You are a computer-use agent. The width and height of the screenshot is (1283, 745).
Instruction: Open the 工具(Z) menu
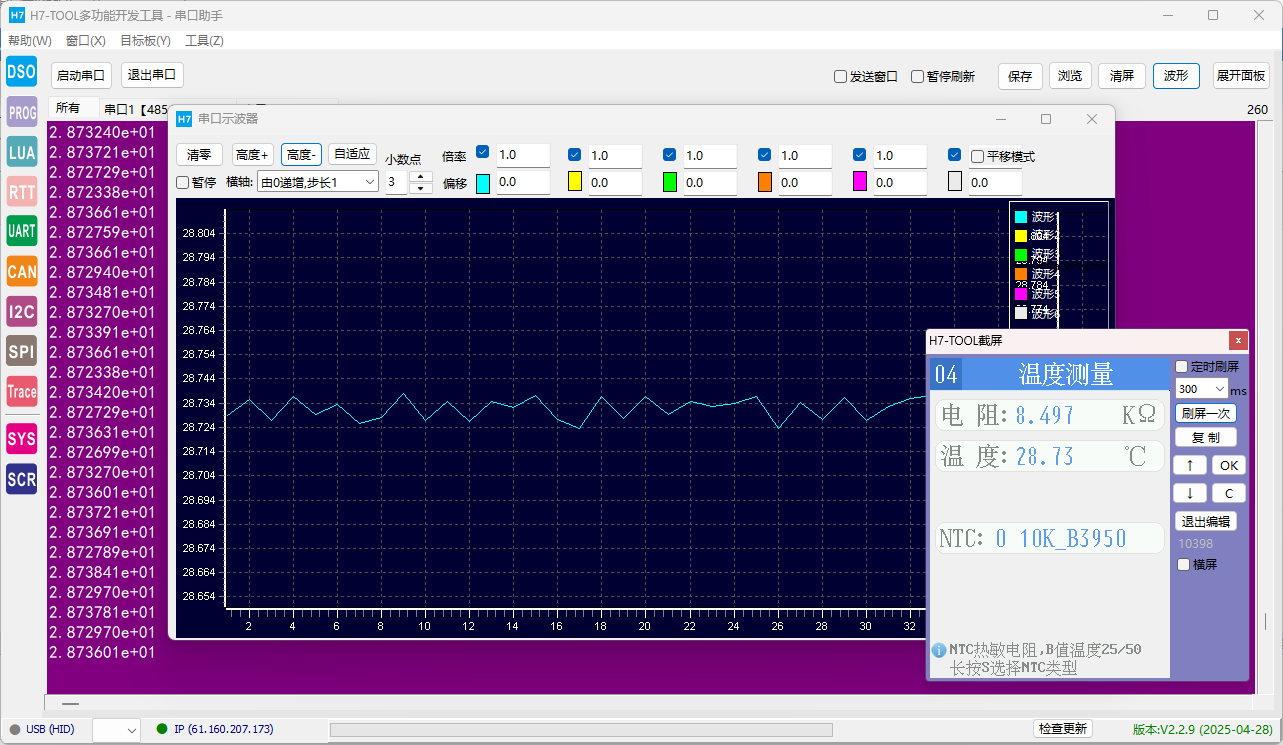tap(204, 41)
